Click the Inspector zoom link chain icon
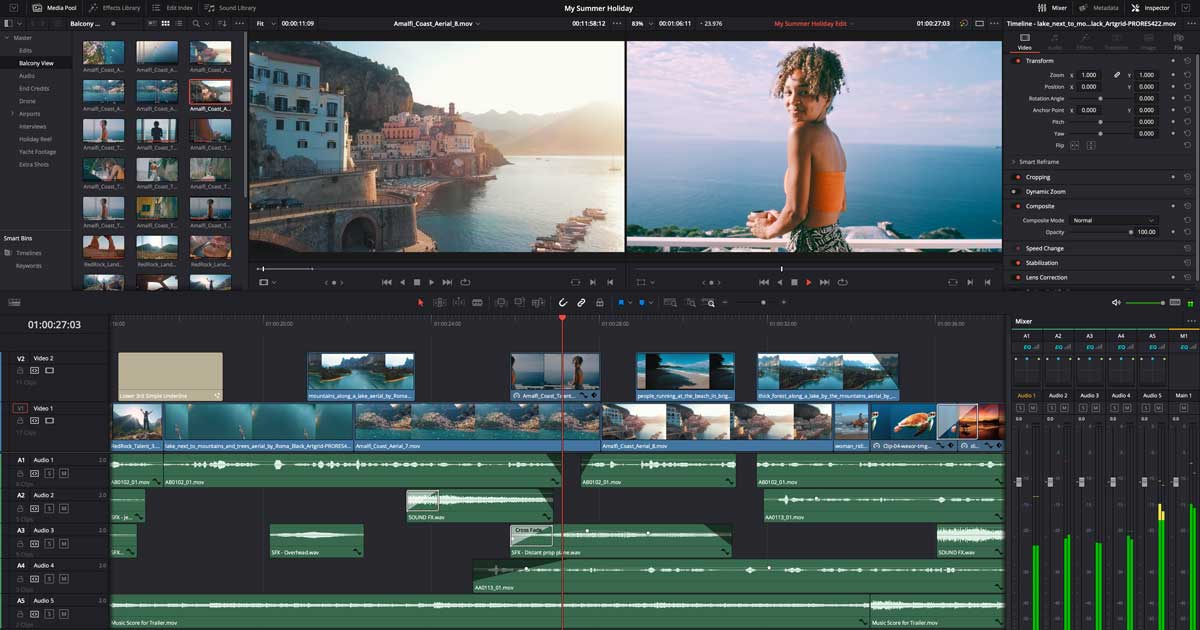Viewport: 1200px width, 630px height. point(1117,75)
